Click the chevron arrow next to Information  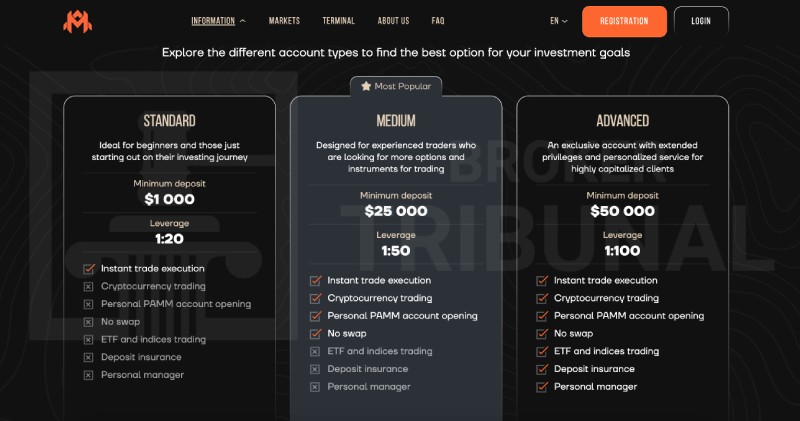(x=243, y=21)
